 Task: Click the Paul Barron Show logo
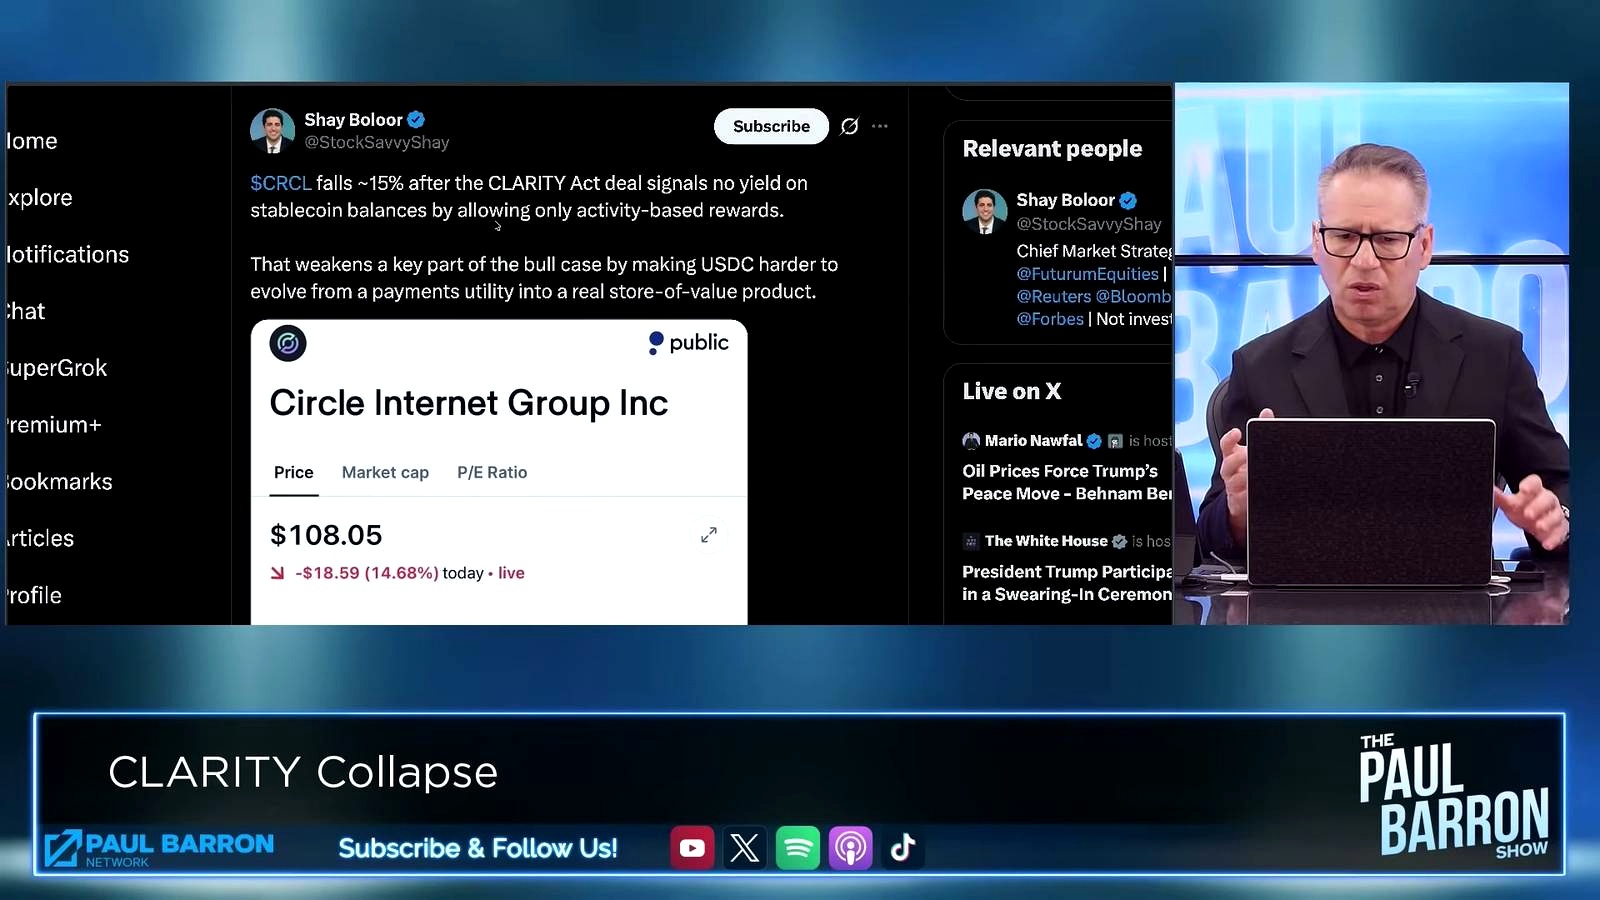(1454, 797)
